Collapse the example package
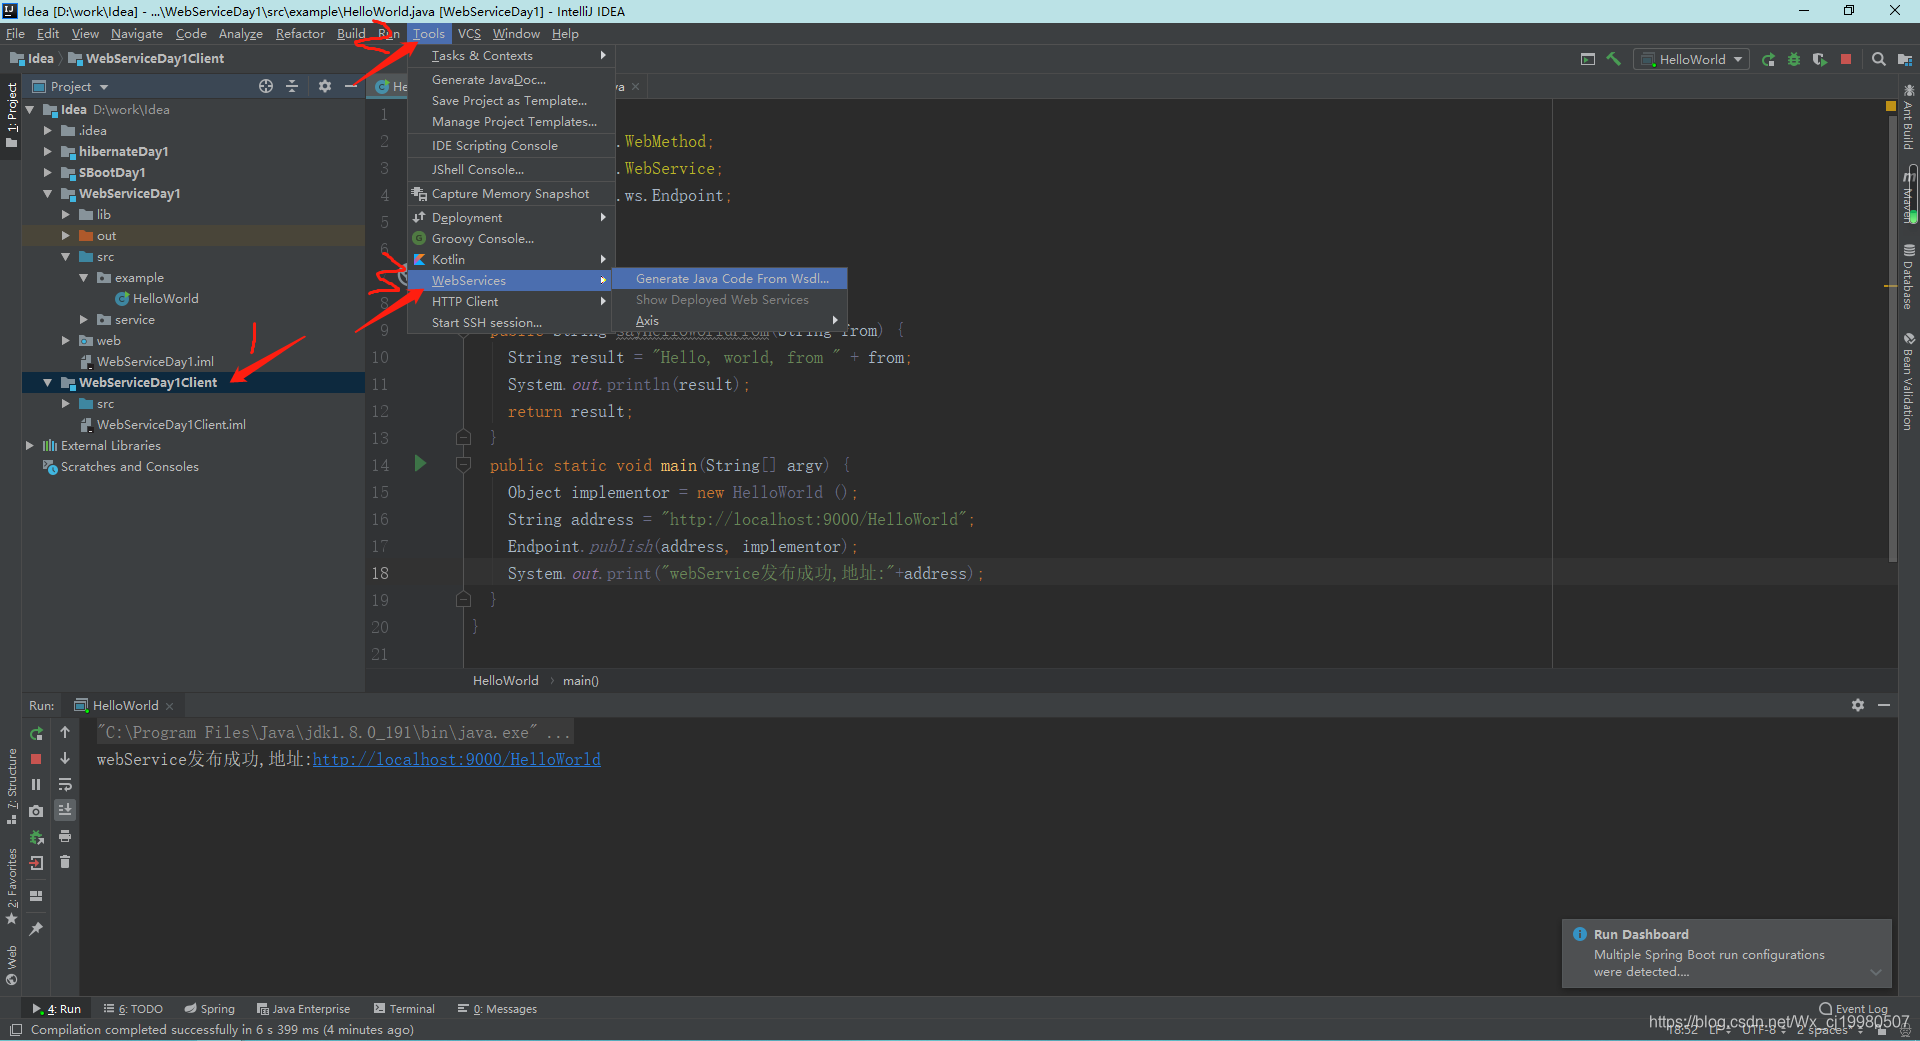Image resolution: width=1920 pixels, height=1041 pixels. (x=83, y=278)
